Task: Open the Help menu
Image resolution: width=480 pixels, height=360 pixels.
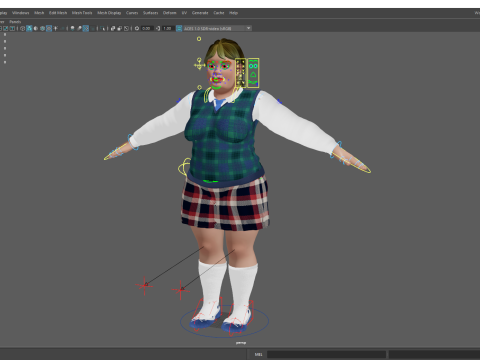Action: 233,13
